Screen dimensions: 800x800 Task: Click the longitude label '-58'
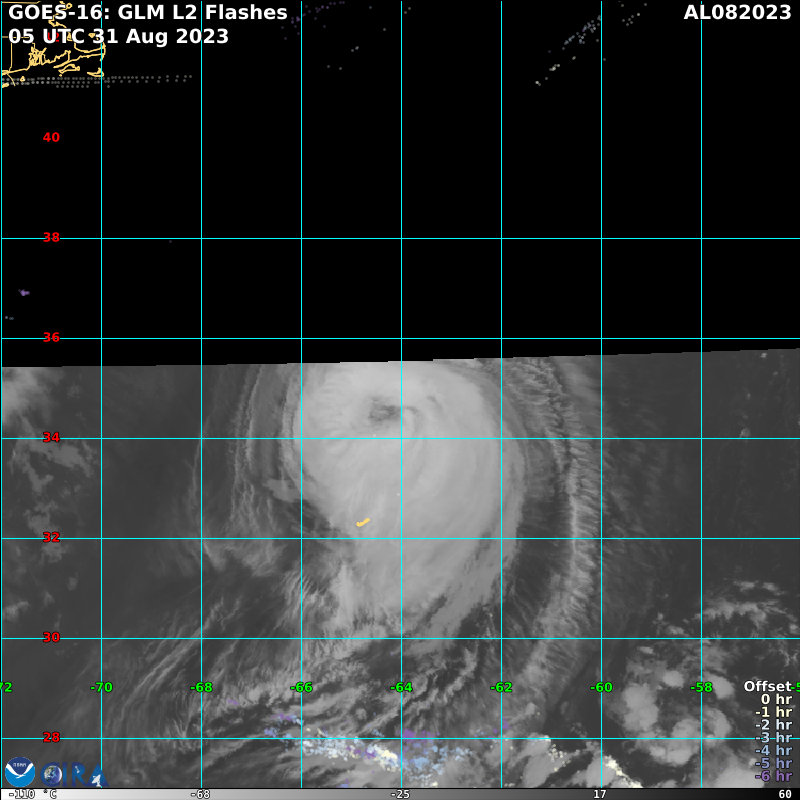coord(701,687)
